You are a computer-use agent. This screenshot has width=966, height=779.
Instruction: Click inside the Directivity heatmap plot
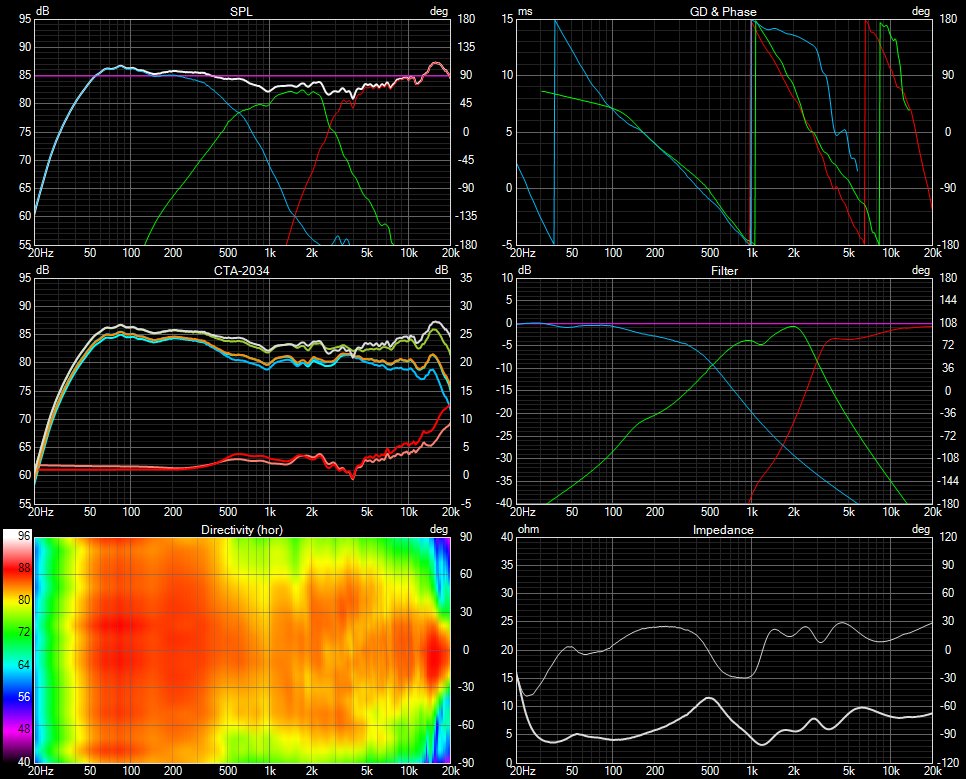(x=242, y=650)
